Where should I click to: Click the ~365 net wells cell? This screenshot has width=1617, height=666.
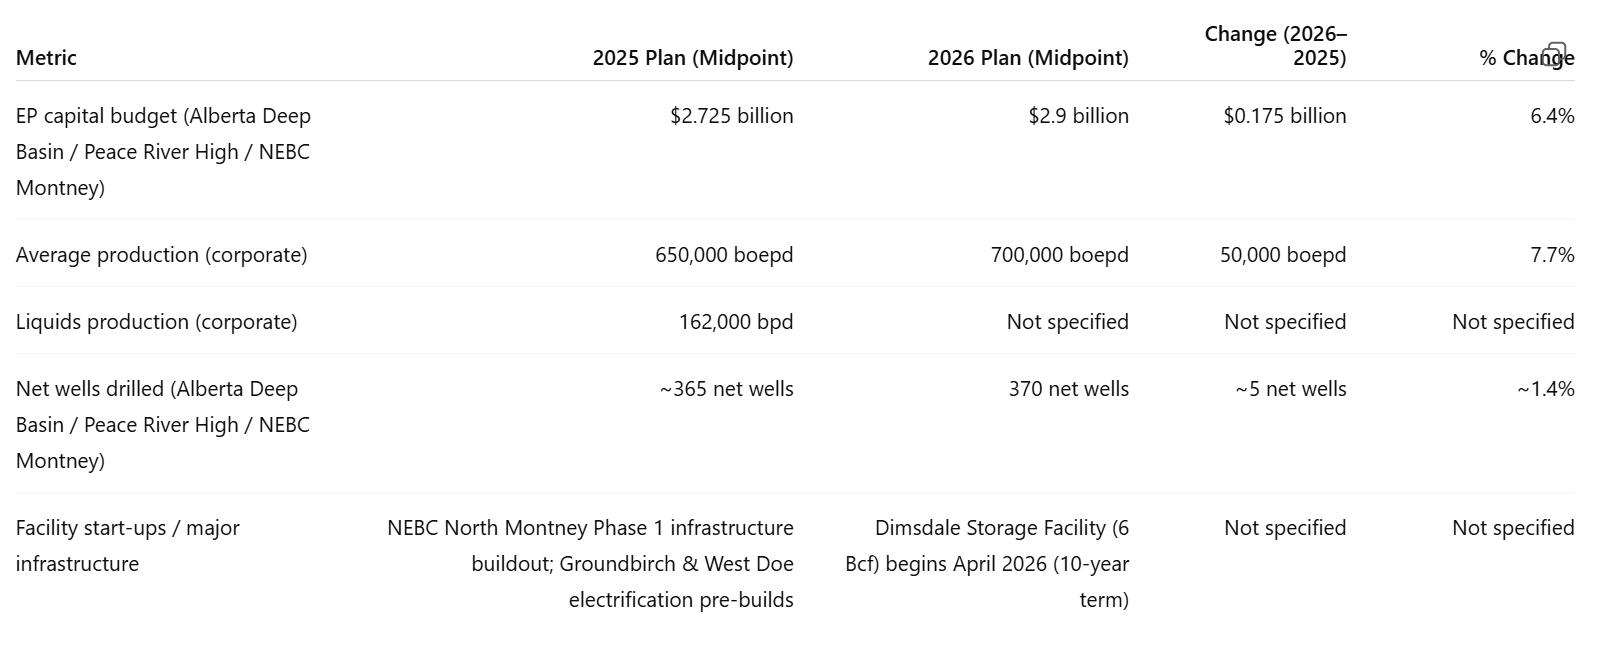(726, 389)
